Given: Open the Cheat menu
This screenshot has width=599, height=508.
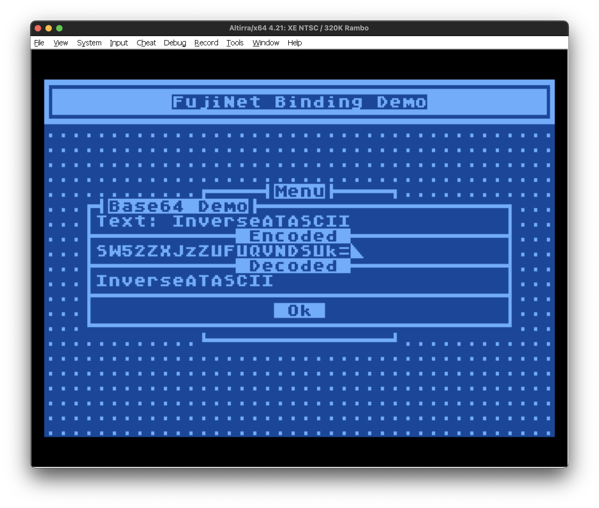Looking at the screenshot, I should click(146, 43).
